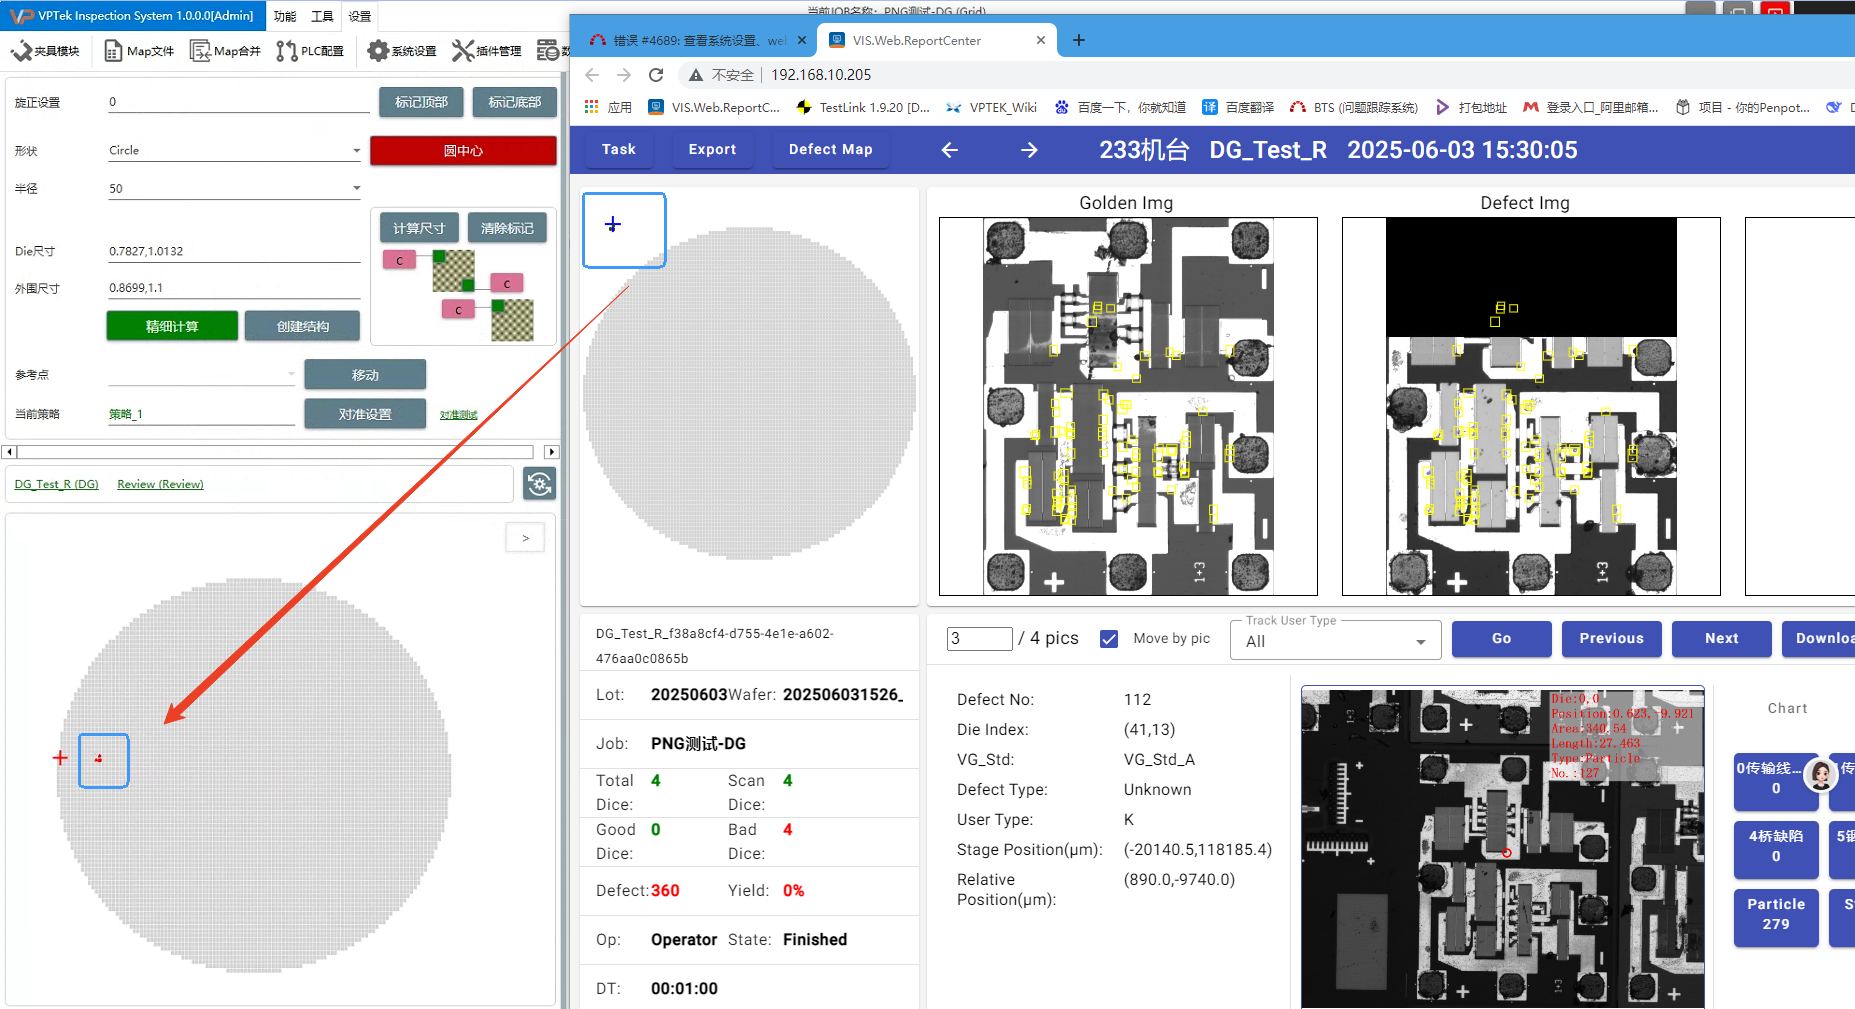The height and width of the screenshot is (1009, 1855).
Task: Switch to the VIS.Web.ReportCenter browser tab
Action: [x=938, y=40]
